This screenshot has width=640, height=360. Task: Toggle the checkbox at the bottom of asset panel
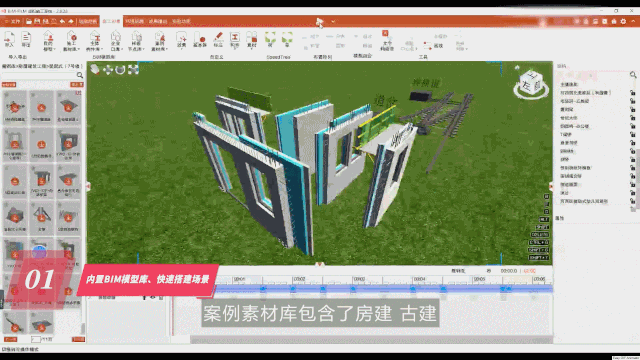36,339
